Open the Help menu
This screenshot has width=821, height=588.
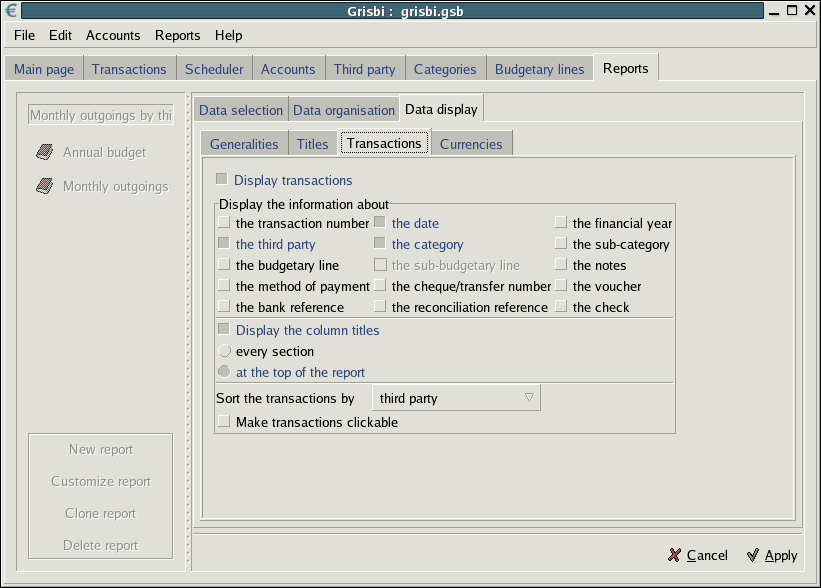coord(228,35)
